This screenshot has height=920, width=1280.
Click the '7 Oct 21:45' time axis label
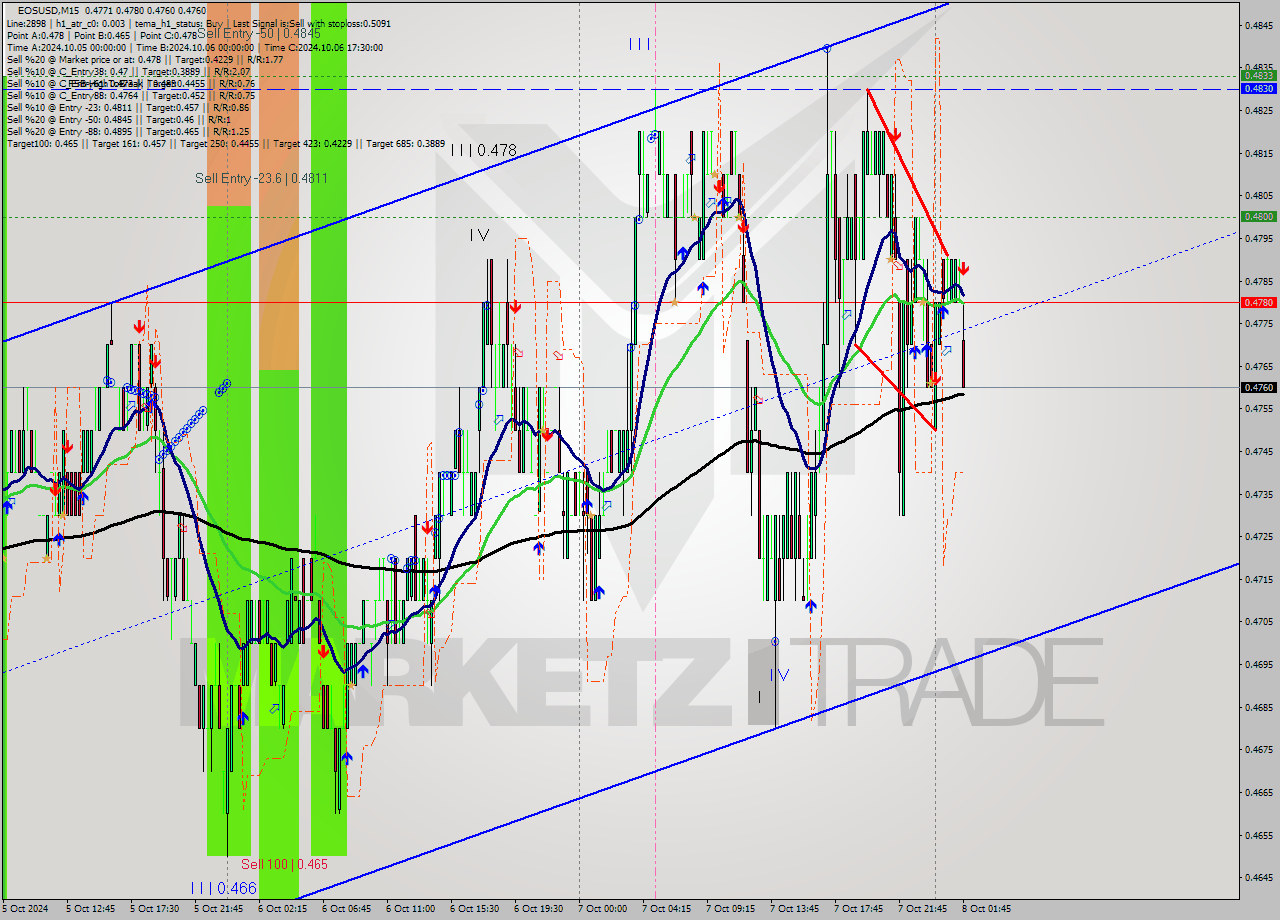click(x=923, y=909)
